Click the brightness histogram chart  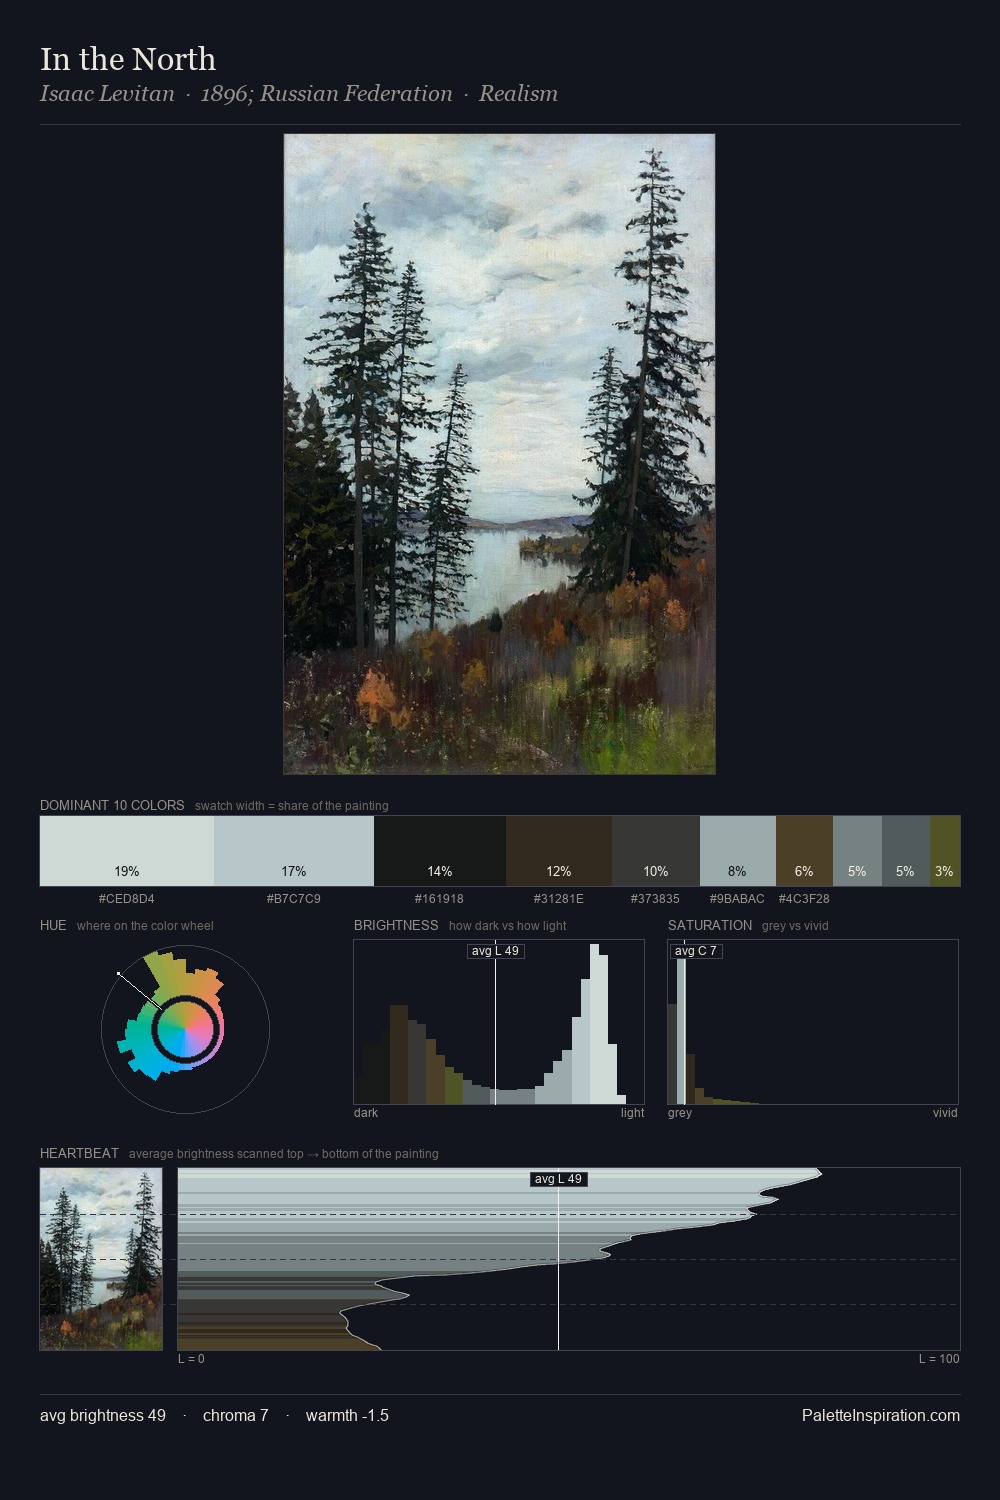point(499,1022)
